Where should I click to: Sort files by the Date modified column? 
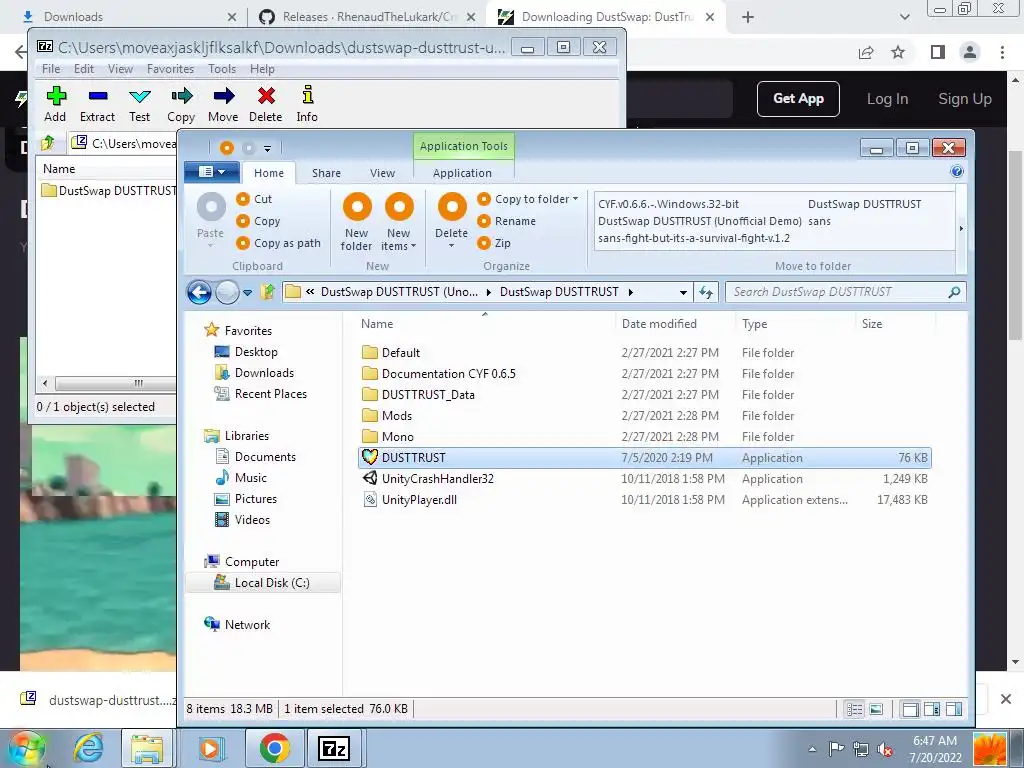point(659,324)
